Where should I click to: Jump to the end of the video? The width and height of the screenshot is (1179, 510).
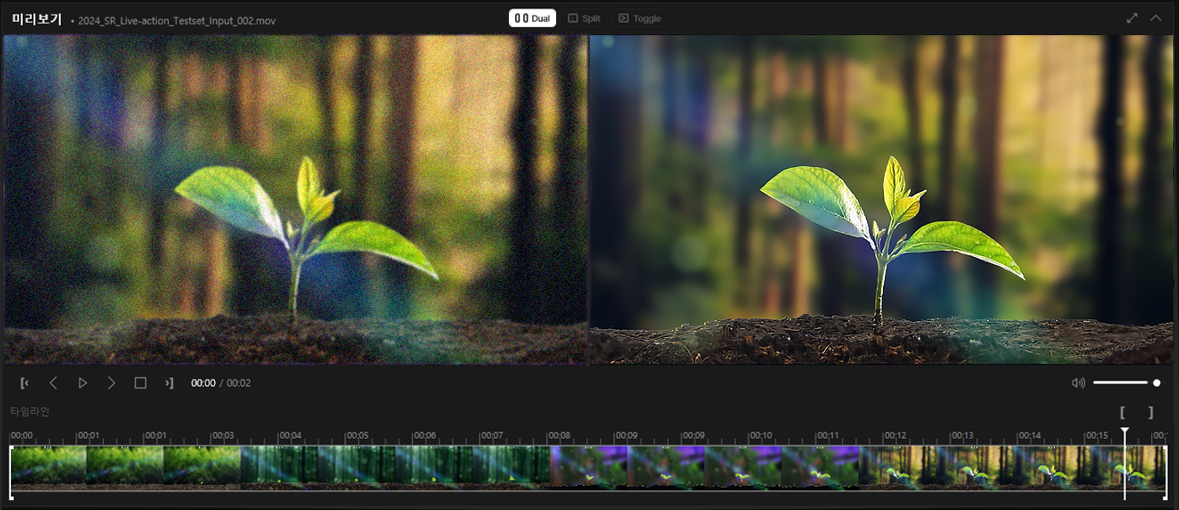click(x=169, y=383)
